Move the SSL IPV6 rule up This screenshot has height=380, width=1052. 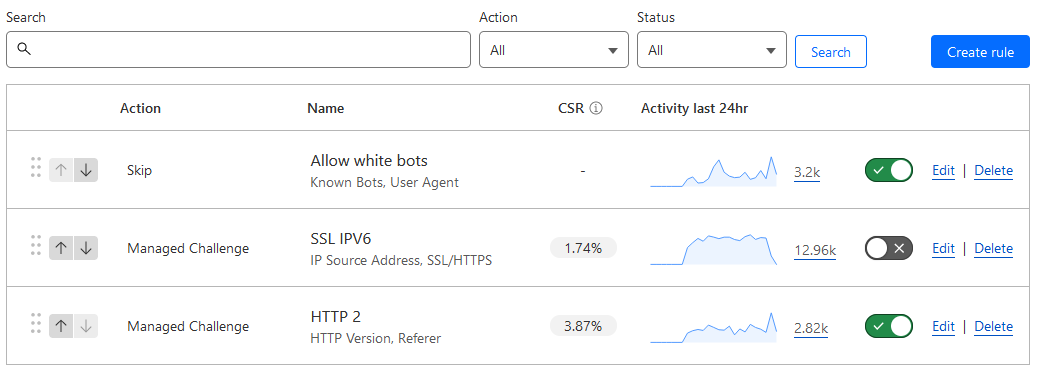[61, 248]
